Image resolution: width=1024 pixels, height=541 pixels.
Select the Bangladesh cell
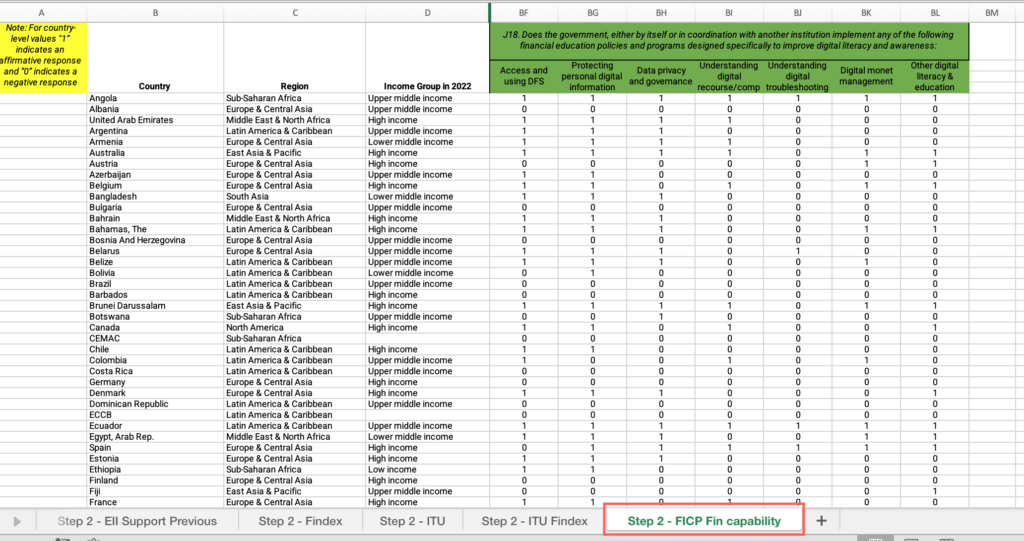tap(155, 197)
